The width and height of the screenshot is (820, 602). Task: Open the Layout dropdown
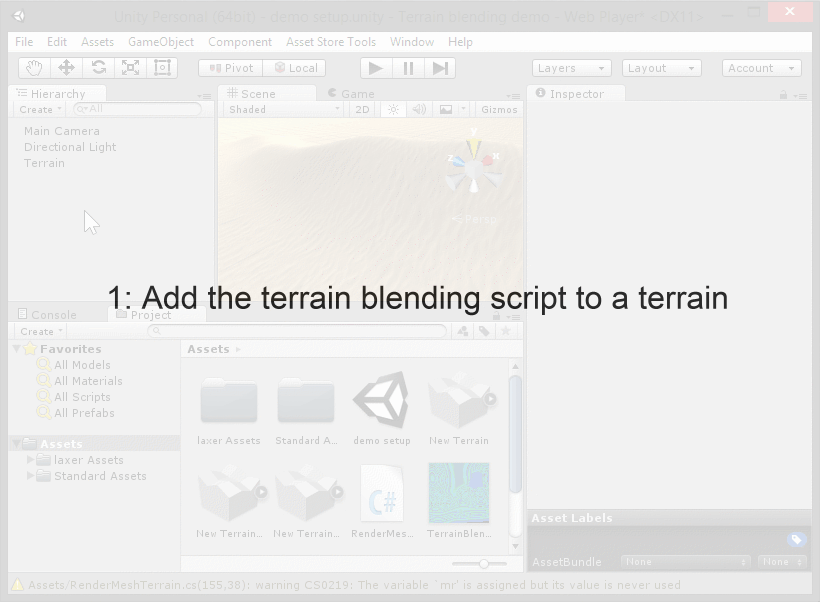pos(662,68)
